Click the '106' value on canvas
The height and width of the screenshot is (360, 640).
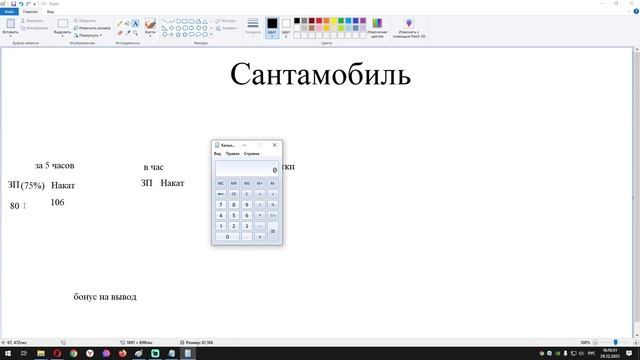click(x=58, y=202)
